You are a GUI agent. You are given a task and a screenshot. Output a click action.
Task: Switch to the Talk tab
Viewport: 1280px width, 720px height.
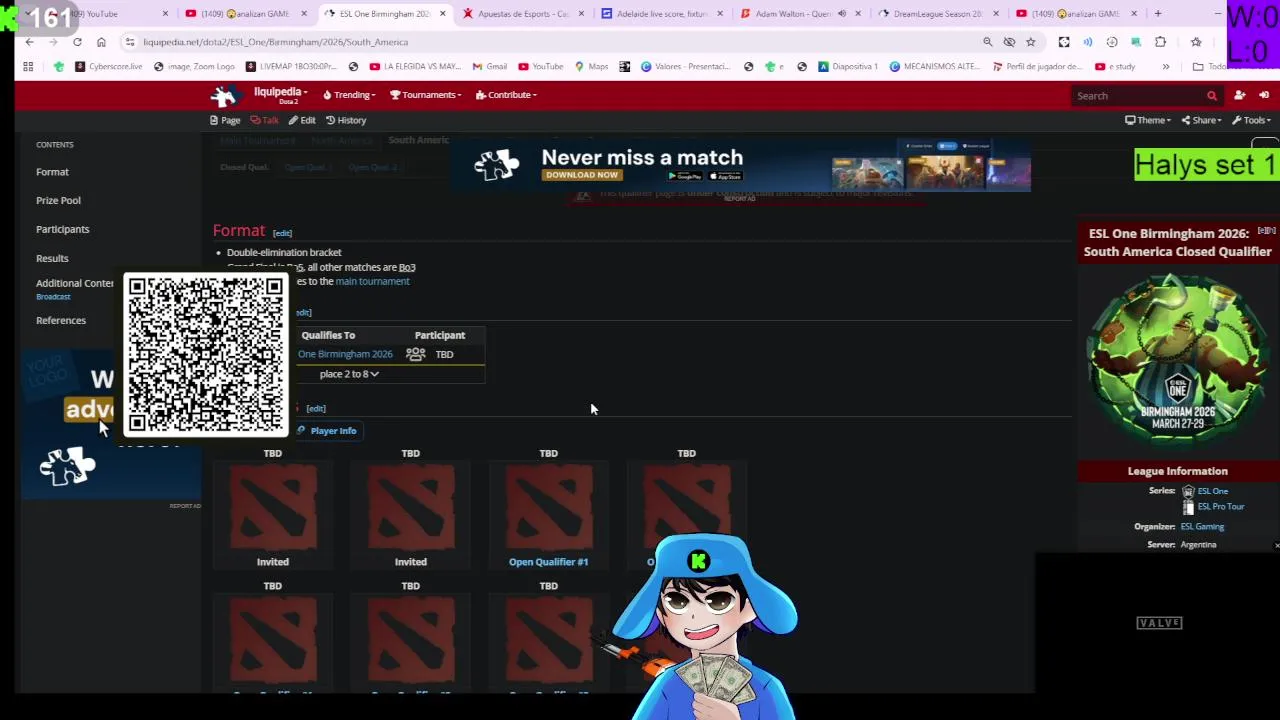[265, 120]
